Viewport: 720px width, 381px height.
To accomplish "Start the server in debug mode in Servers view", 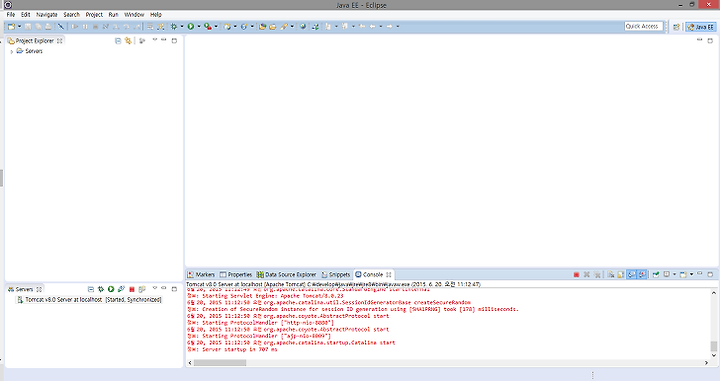I will pyautogui.click(x=101, y=289).
